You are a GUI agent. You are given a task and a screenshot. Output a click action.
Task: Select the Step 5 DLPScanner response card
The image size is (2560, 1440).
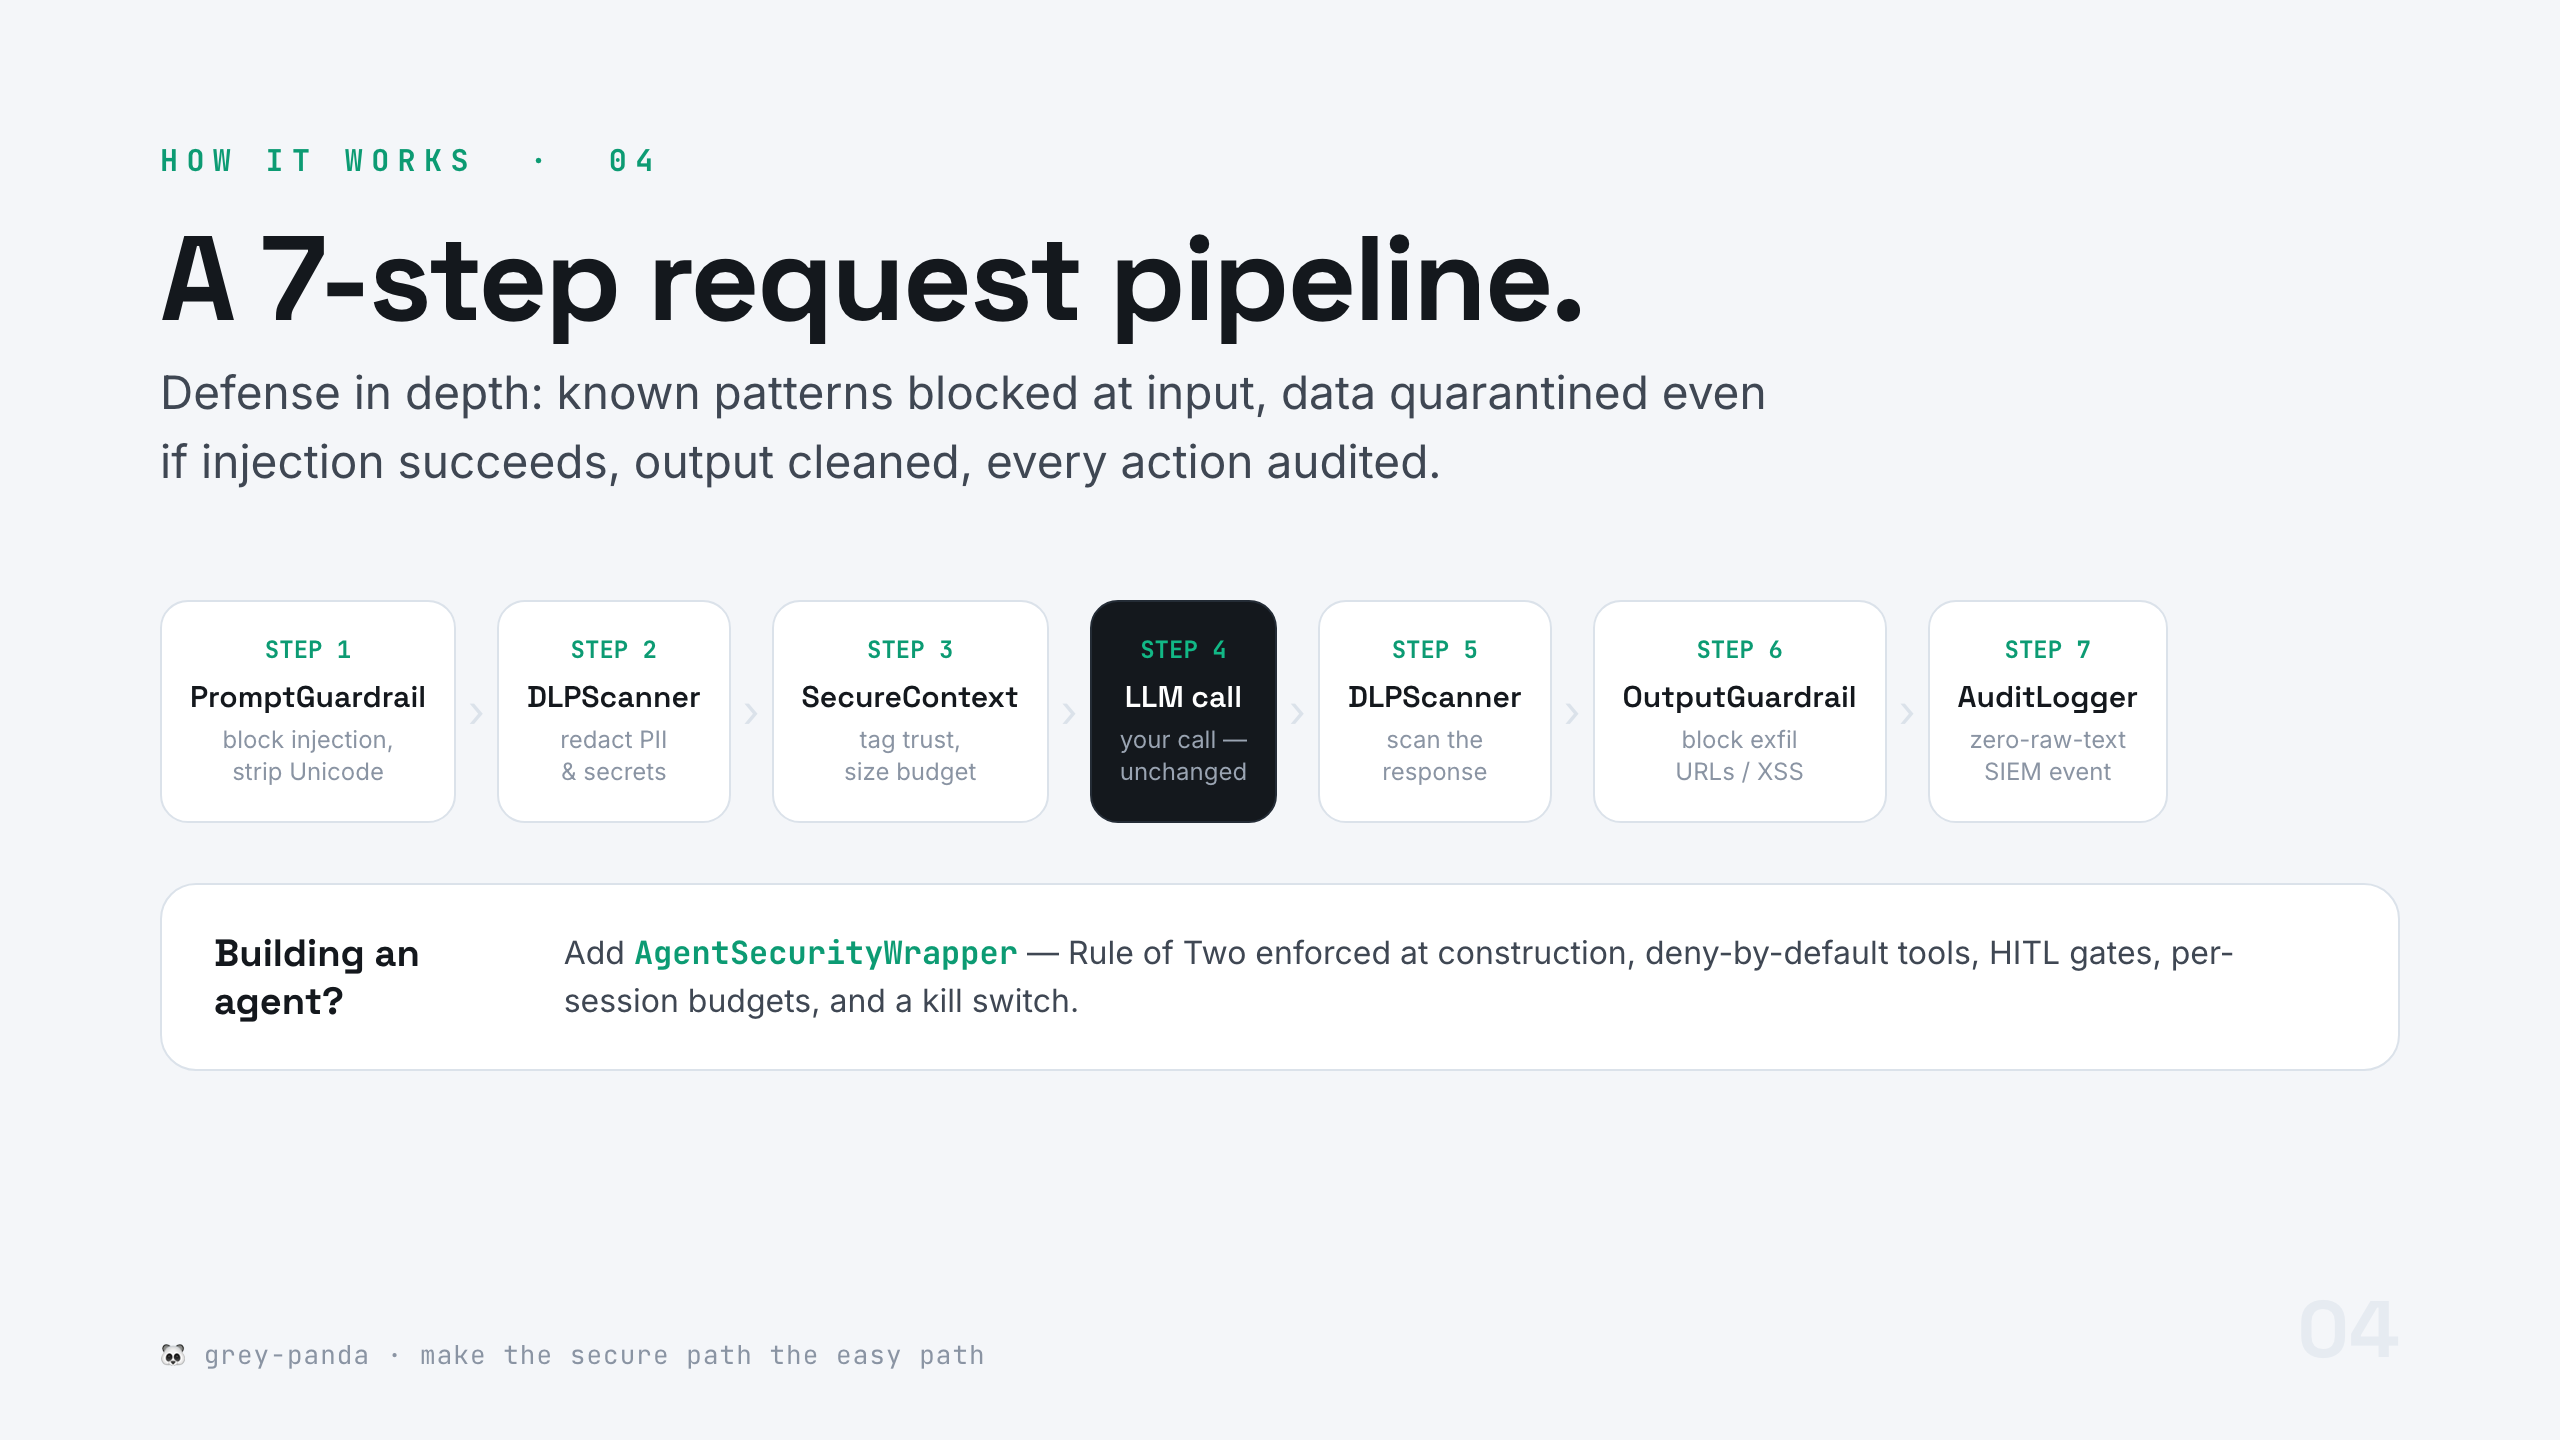1435,711
